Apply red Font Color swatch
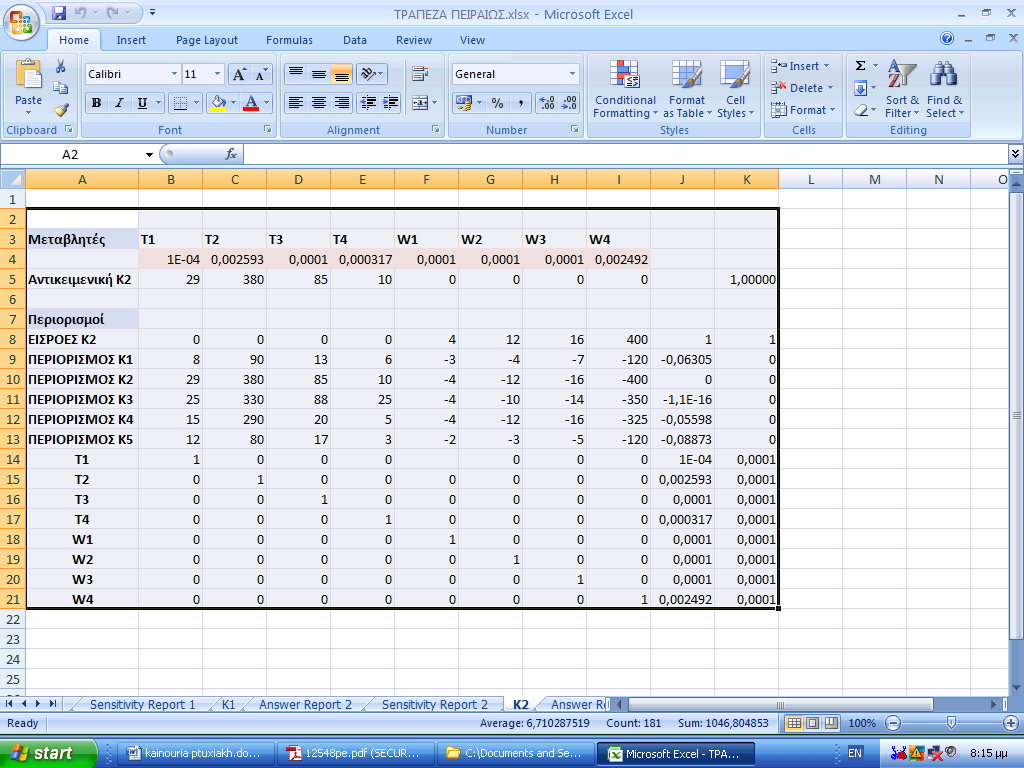1024x768 pixels. pos(251,103)
